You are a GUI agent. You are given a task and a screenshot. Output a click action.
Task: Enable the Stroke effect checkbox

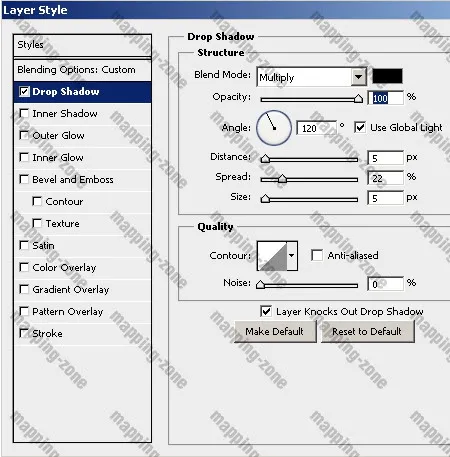point(24,333)
